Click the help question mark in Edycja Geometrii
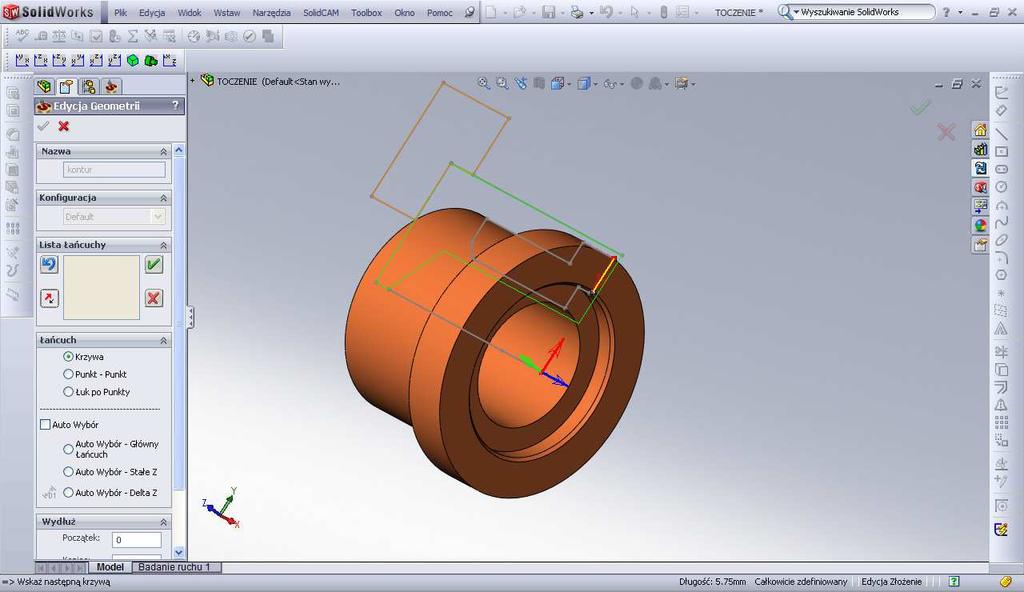This screenshot has width=1024, height=592. click(x=175, y=105)
